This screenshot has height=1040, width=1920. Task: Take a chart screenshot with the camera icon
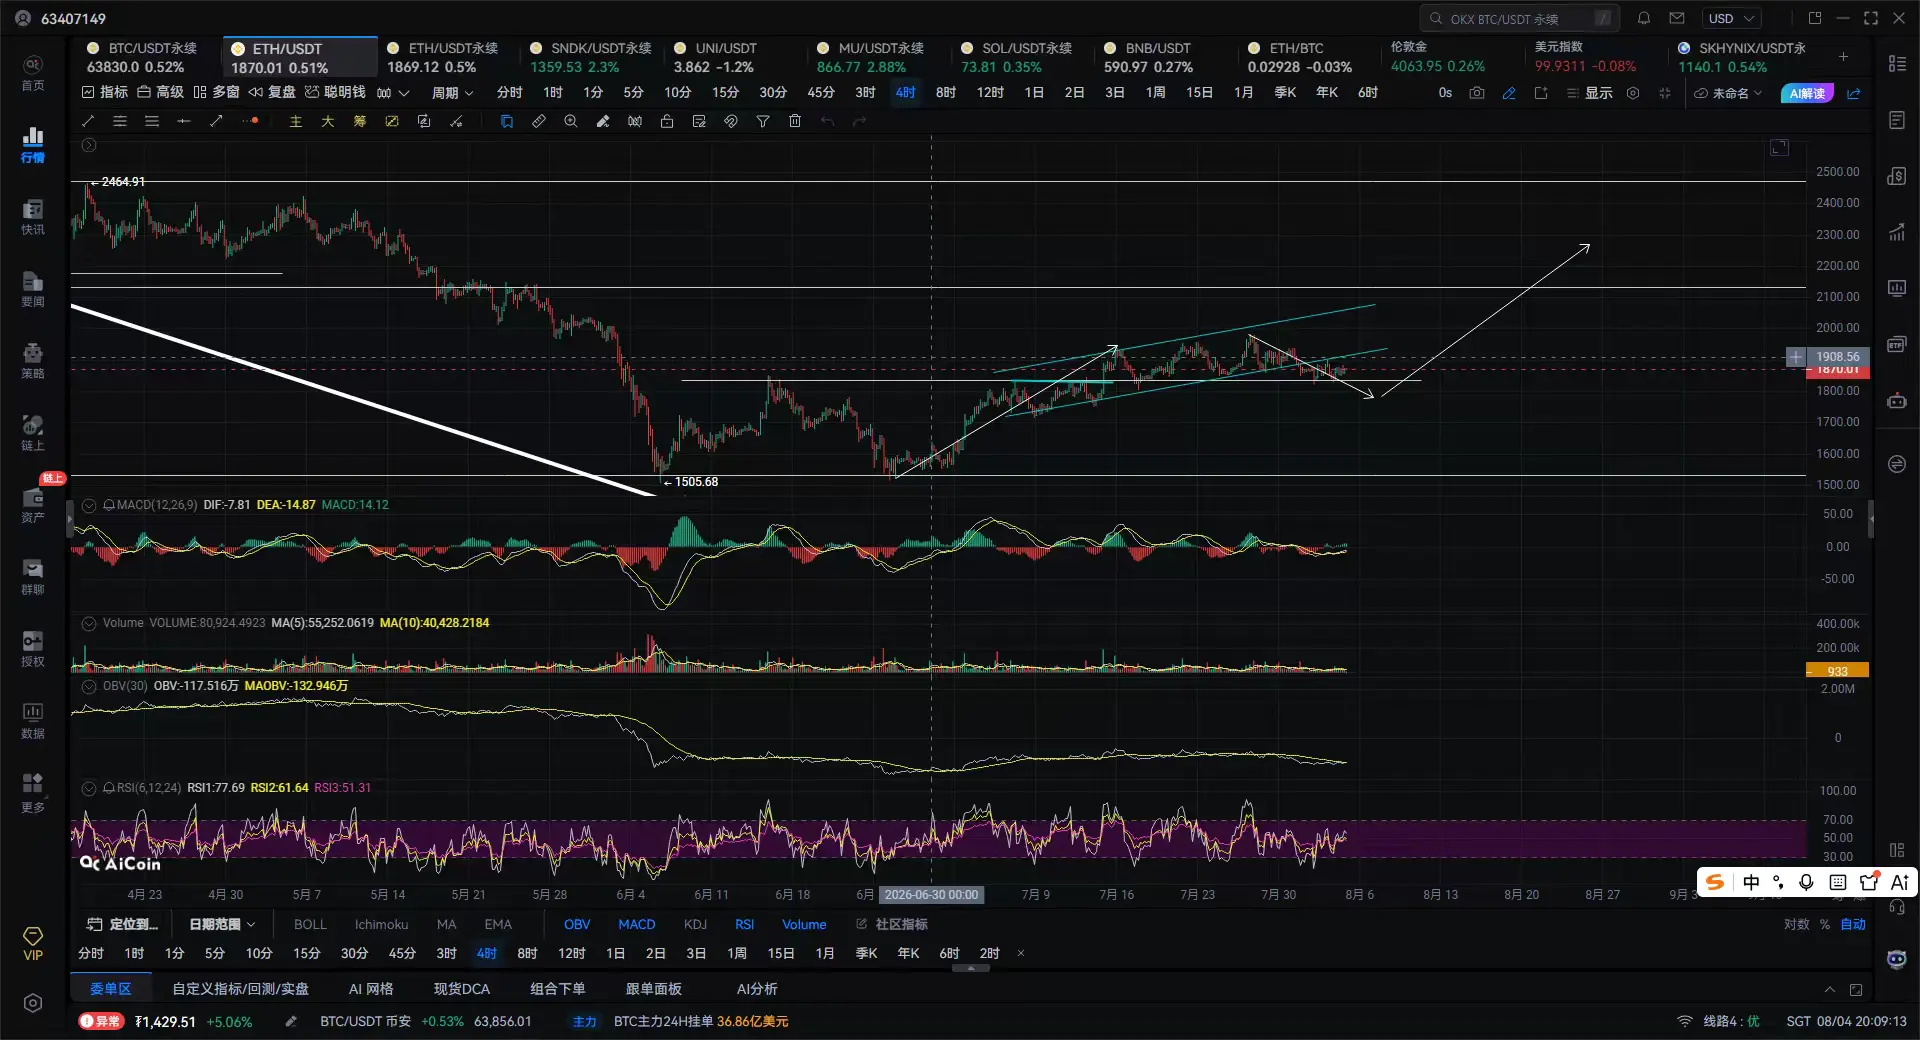(1477, 93)
